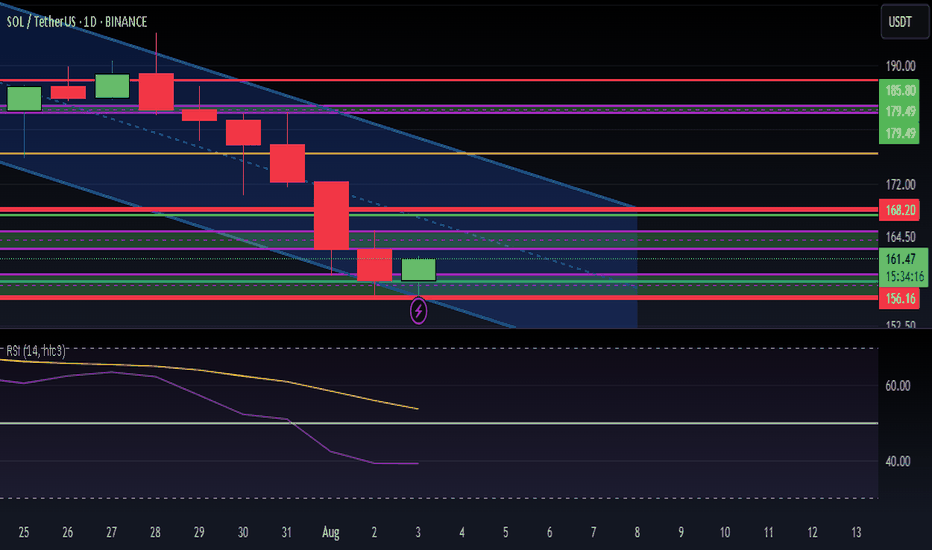The height and width of the screenshot is (550, 932).
Task: Click date 28 on the time axis
Action: click(155, 532)
